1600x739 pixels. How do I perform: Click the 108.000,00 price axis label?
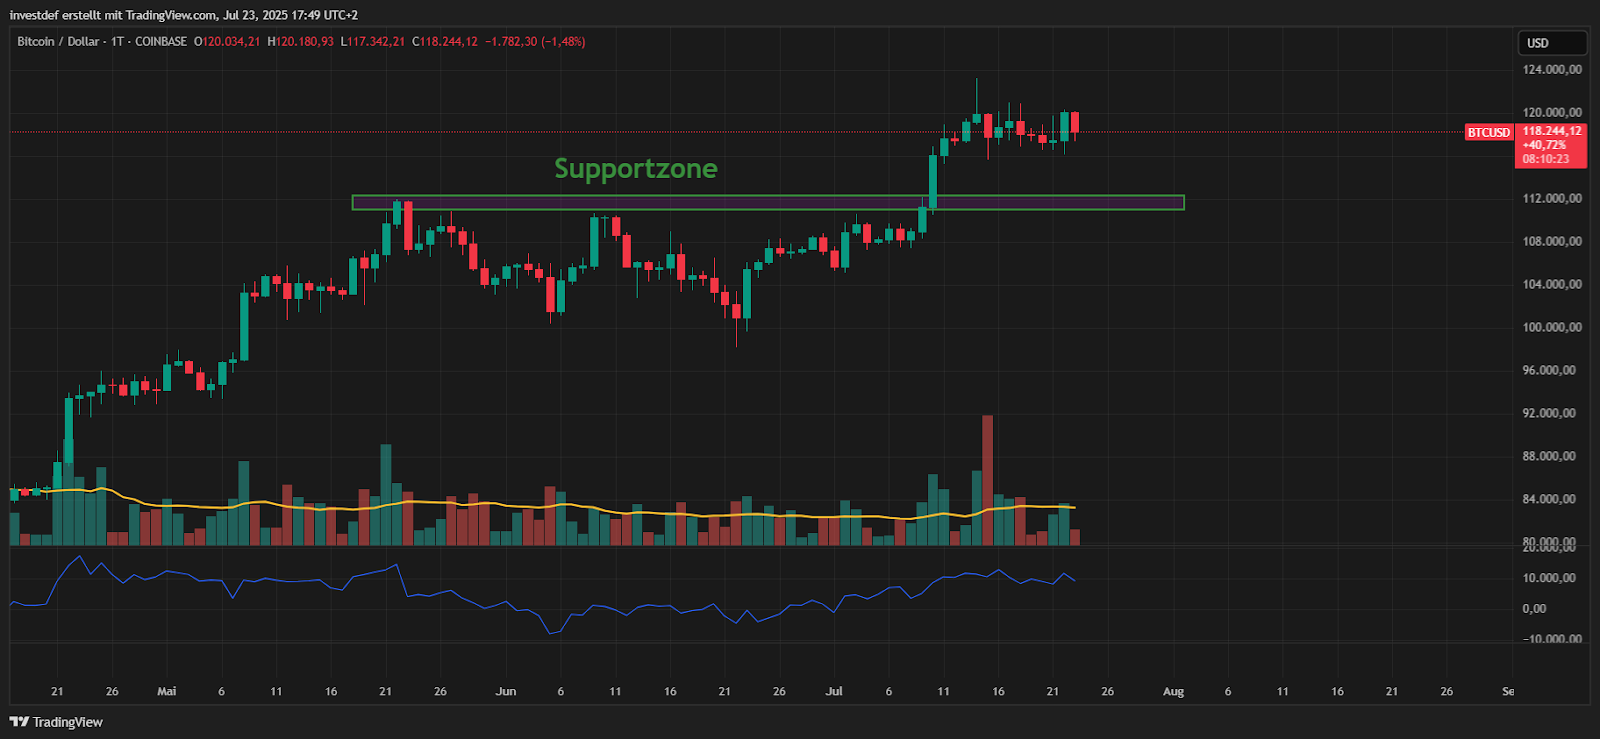tap(1552, 242)
